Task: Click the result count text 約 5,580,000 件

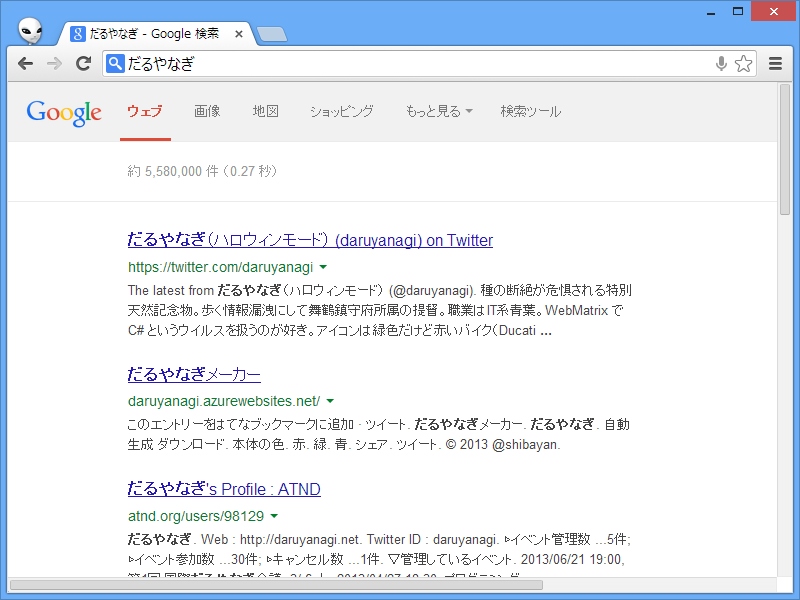Action: point(173,171)
